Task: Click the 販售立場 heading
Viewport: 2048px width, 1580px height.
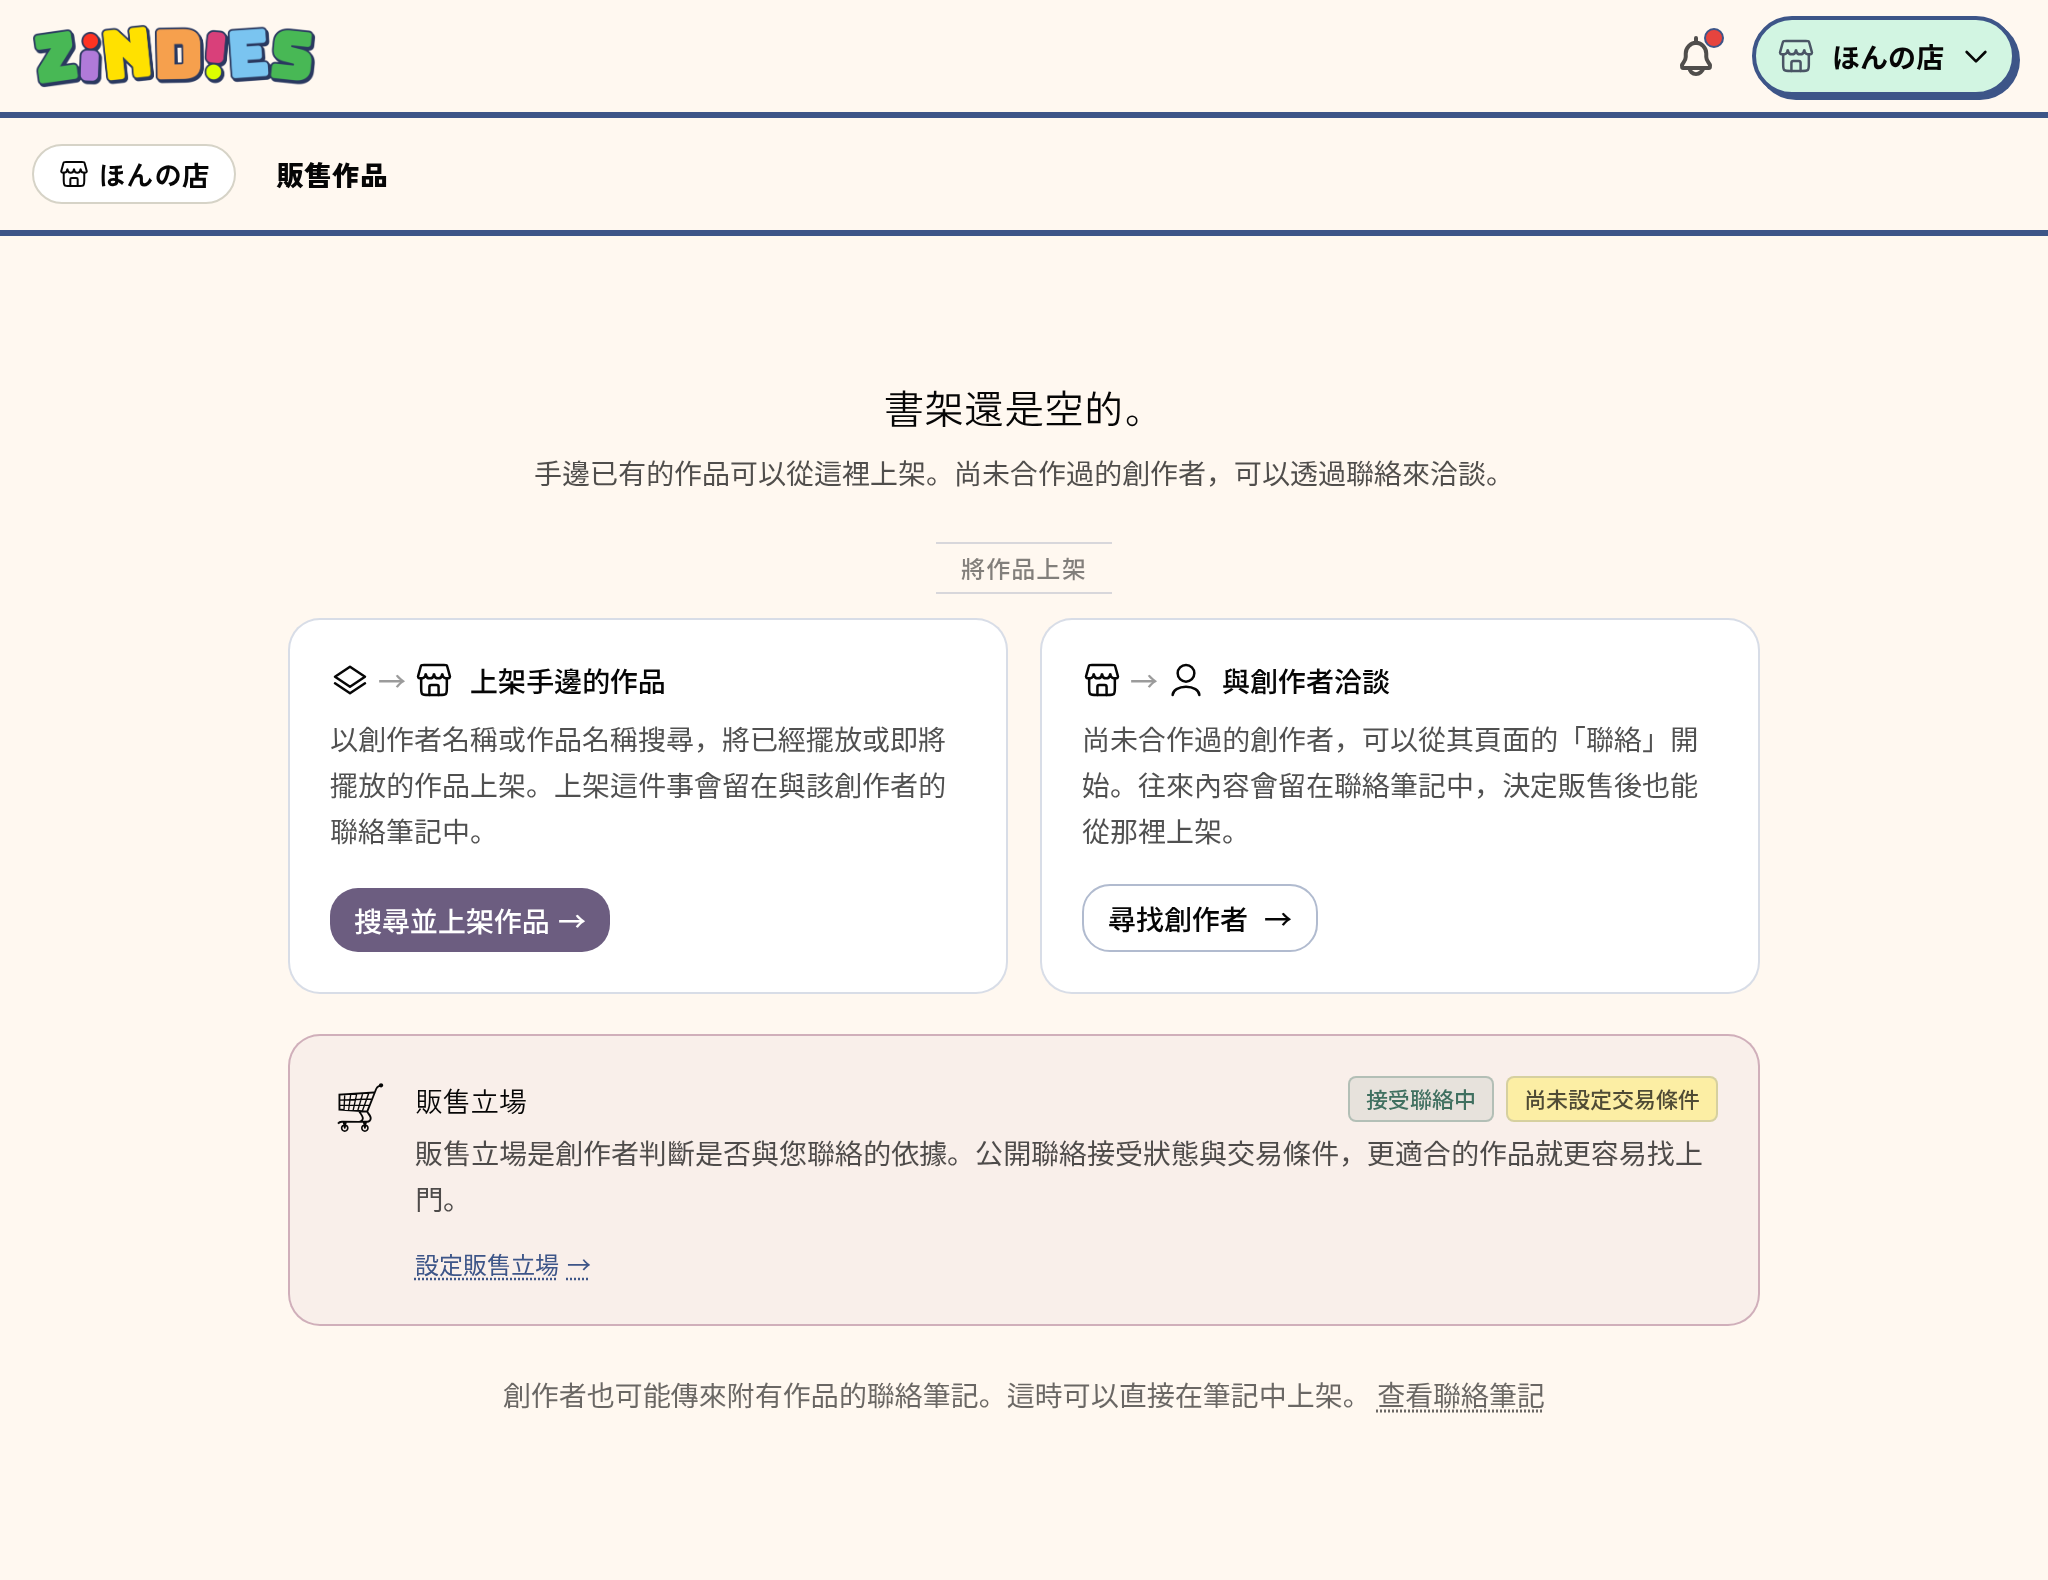Action: tap(471, 1102)
